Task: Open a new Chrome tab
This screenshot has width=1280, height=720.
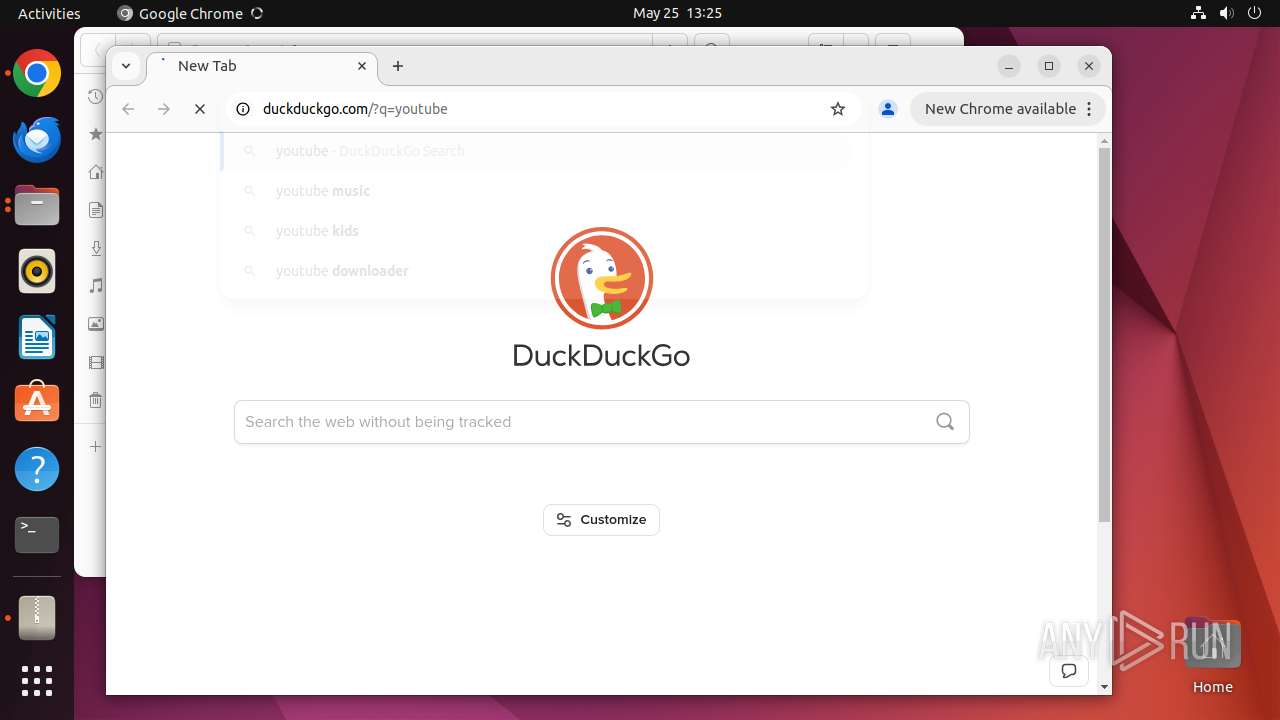Action: [x=398, y=66]
